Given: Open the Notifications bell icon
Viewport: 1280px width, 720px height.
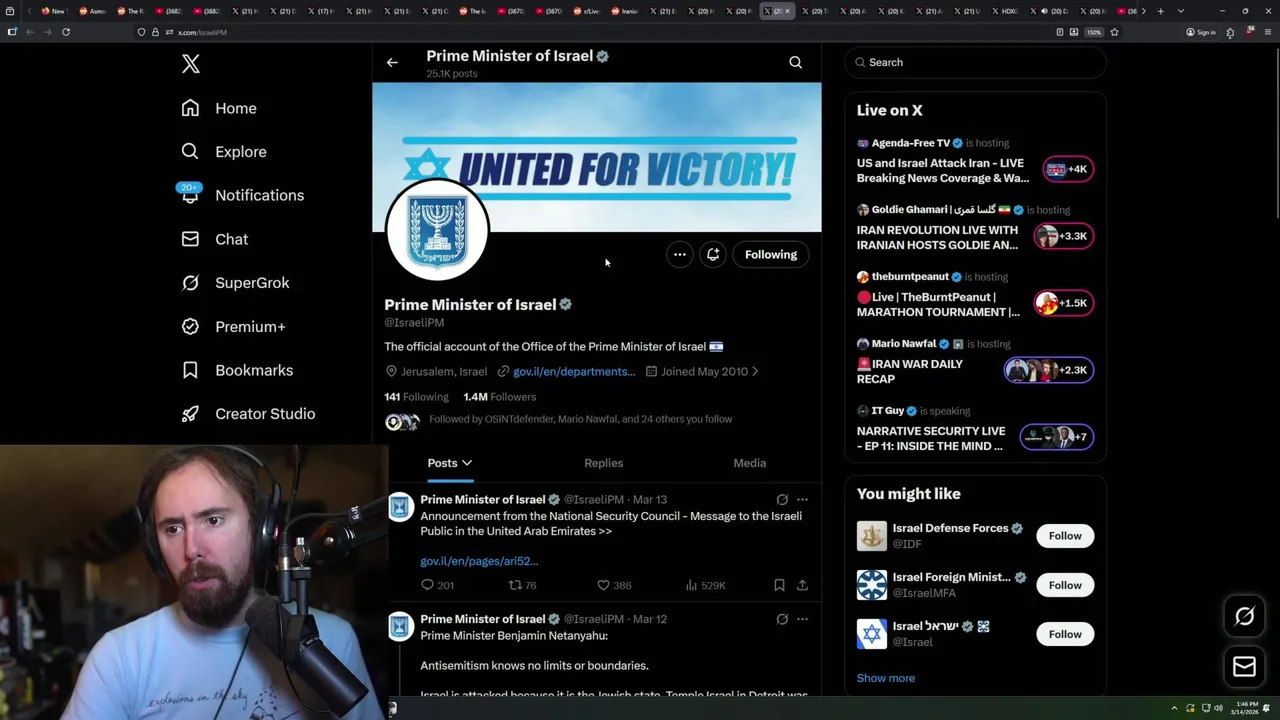Looking at the screenshot, I should coord(190,195).
